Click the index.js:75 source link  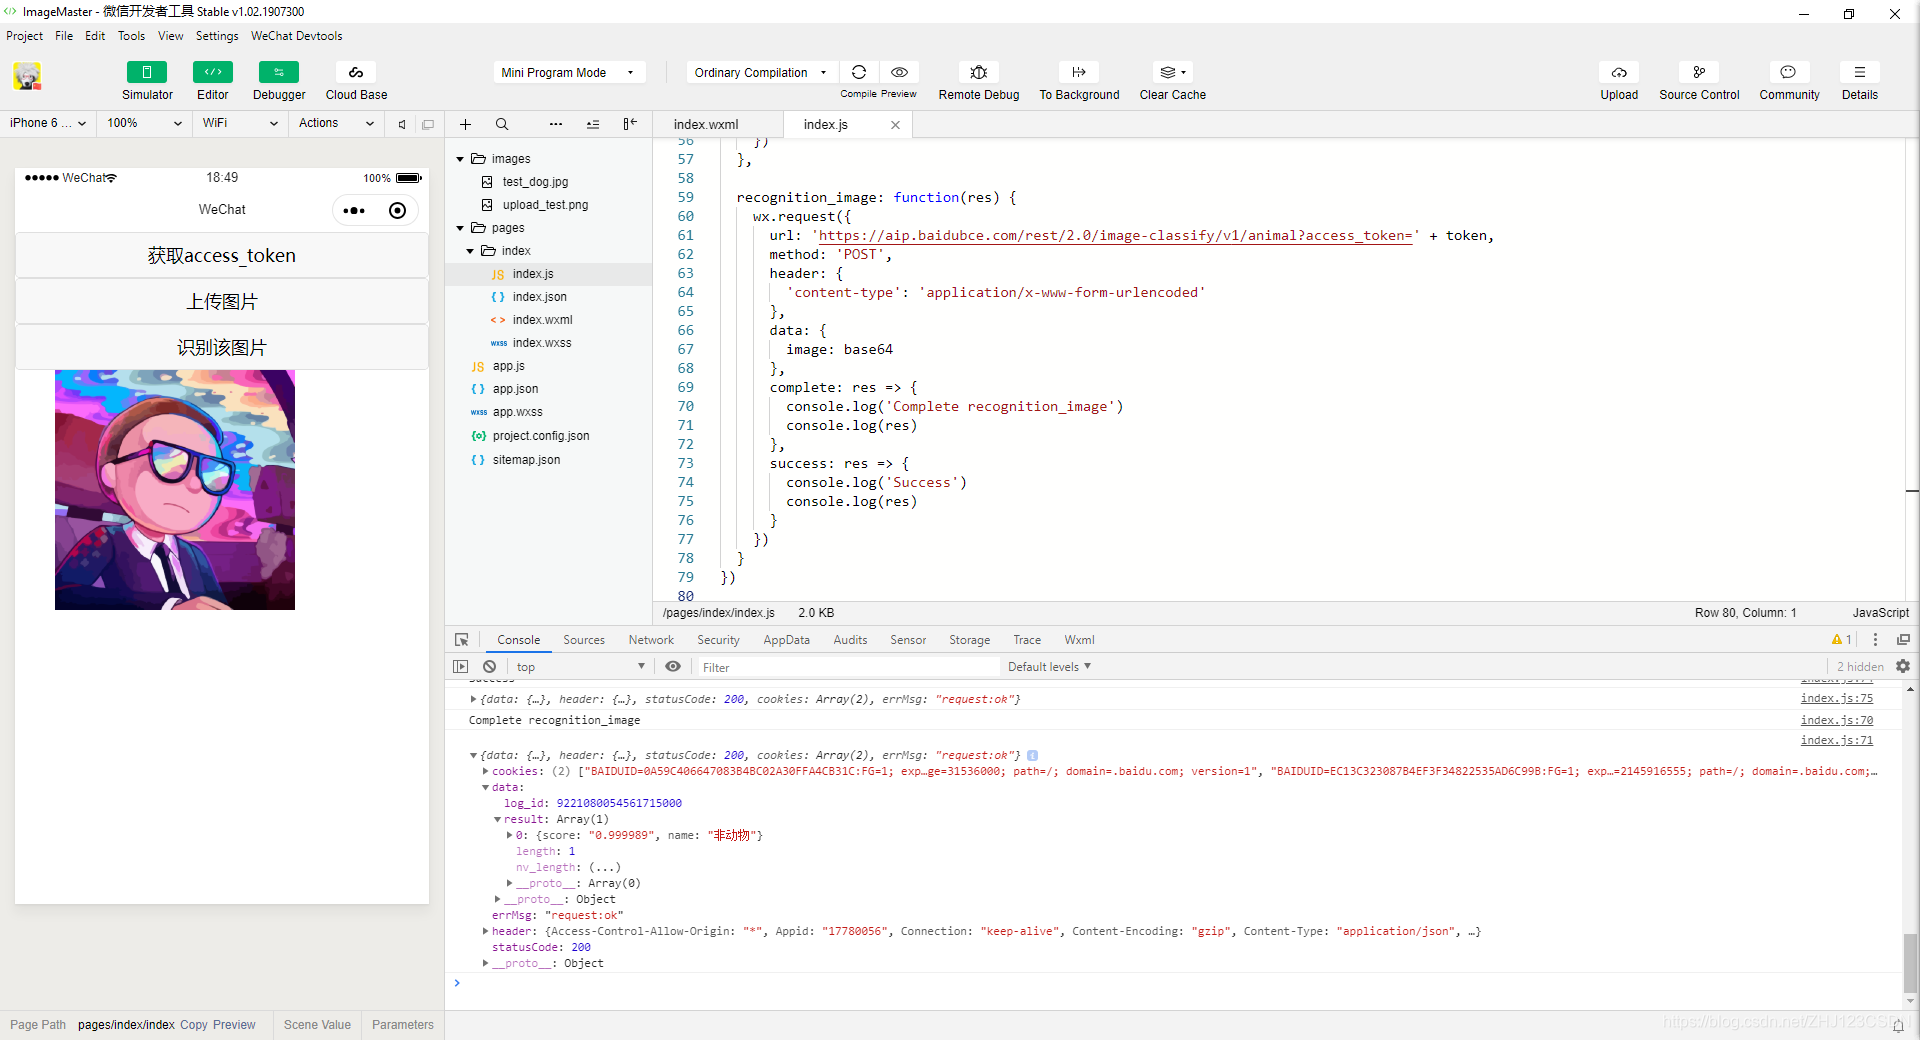pos(1837,699)
